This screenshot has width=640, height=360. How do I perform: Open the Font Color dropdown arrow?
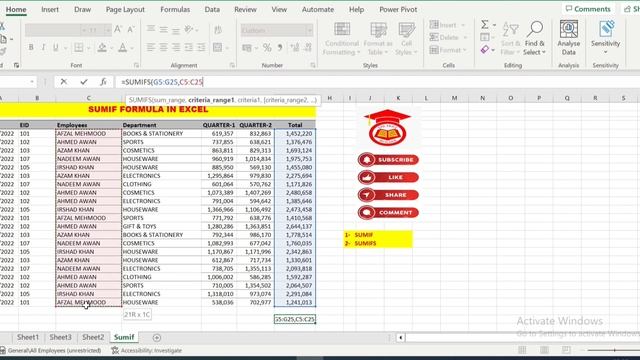132,48
